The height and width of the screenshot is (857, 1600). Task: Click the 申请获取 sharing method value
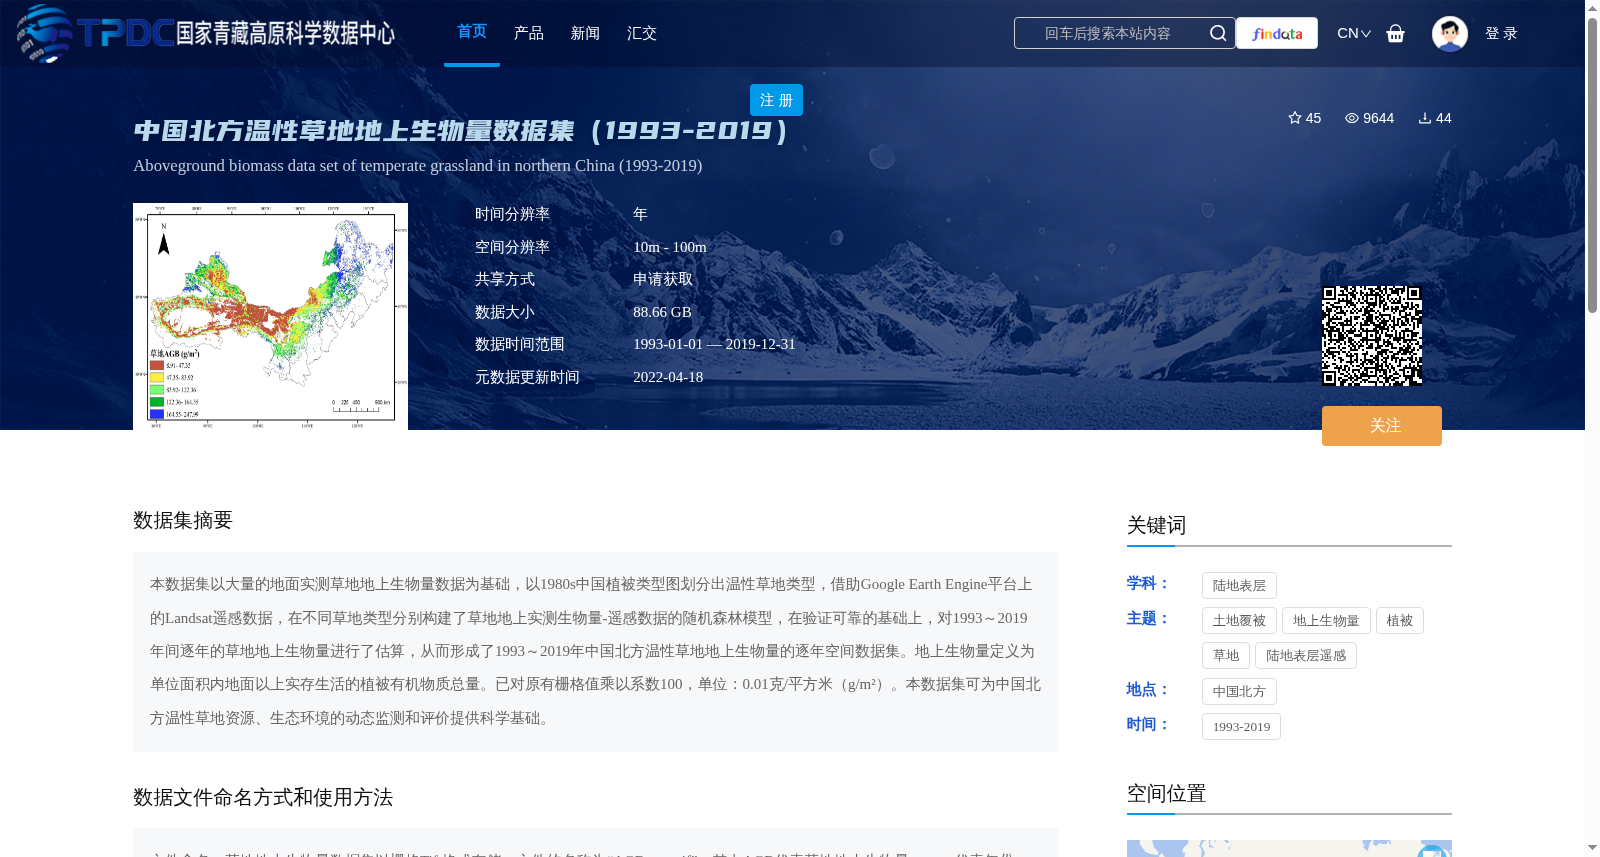coord(663,279)
